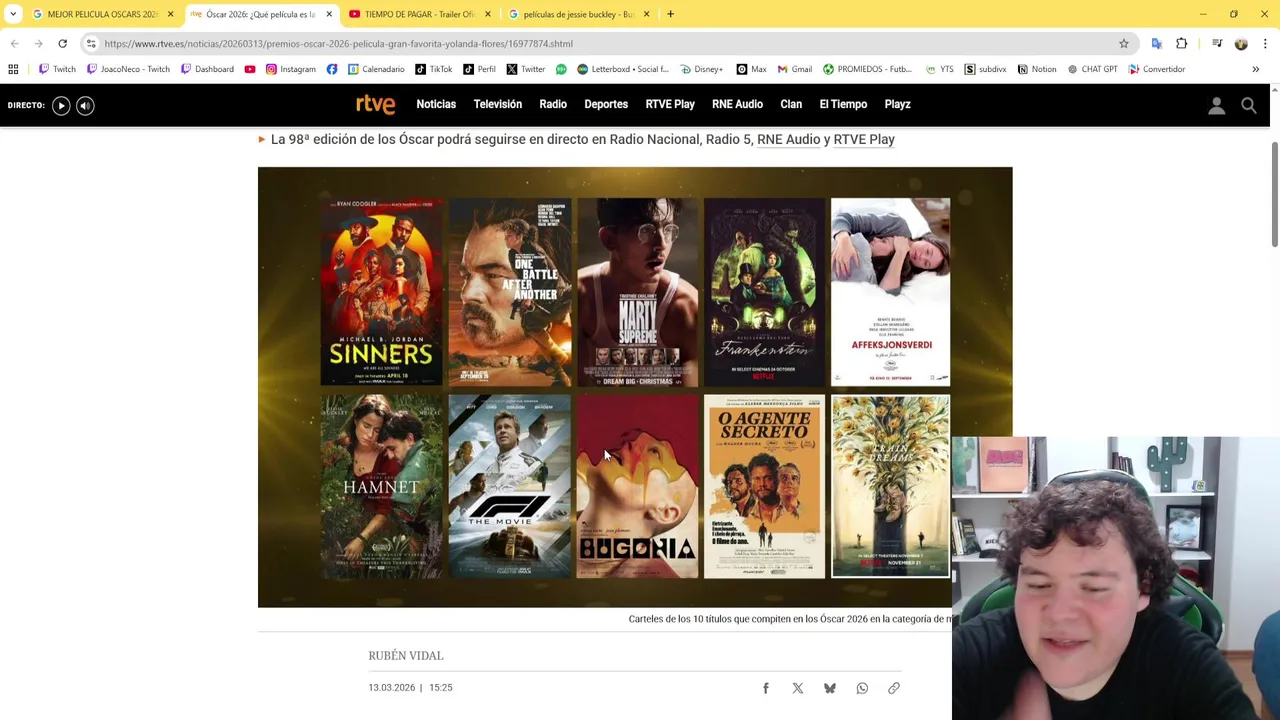Open the Instagram bookmark
The height and width of the screenshot is (720, 1280).
[x=290, y=69]
